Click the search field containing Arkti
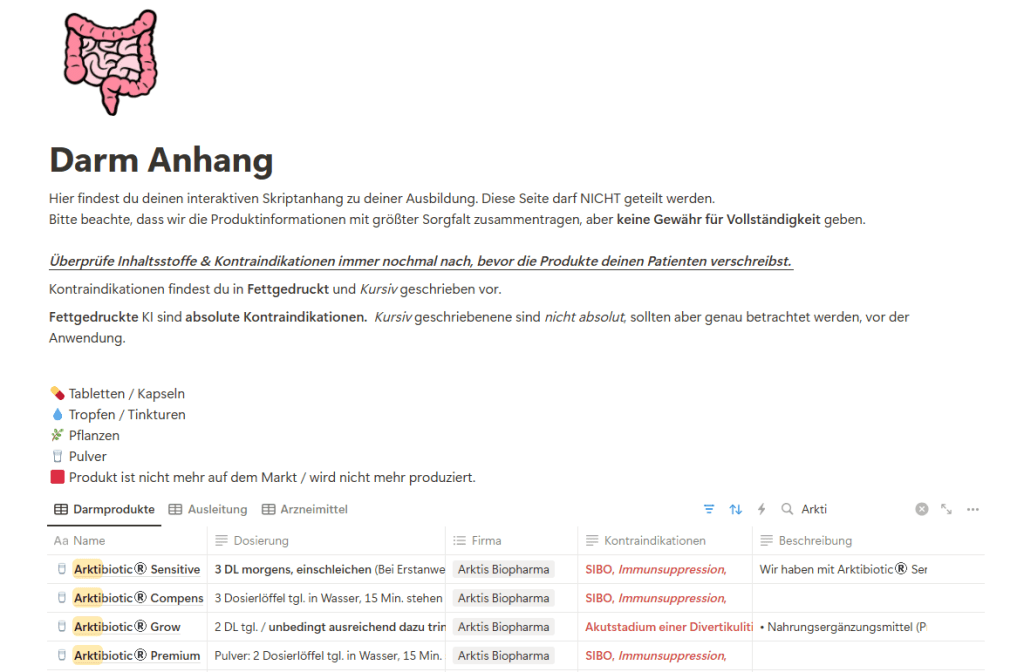 [x=852, y=509]
